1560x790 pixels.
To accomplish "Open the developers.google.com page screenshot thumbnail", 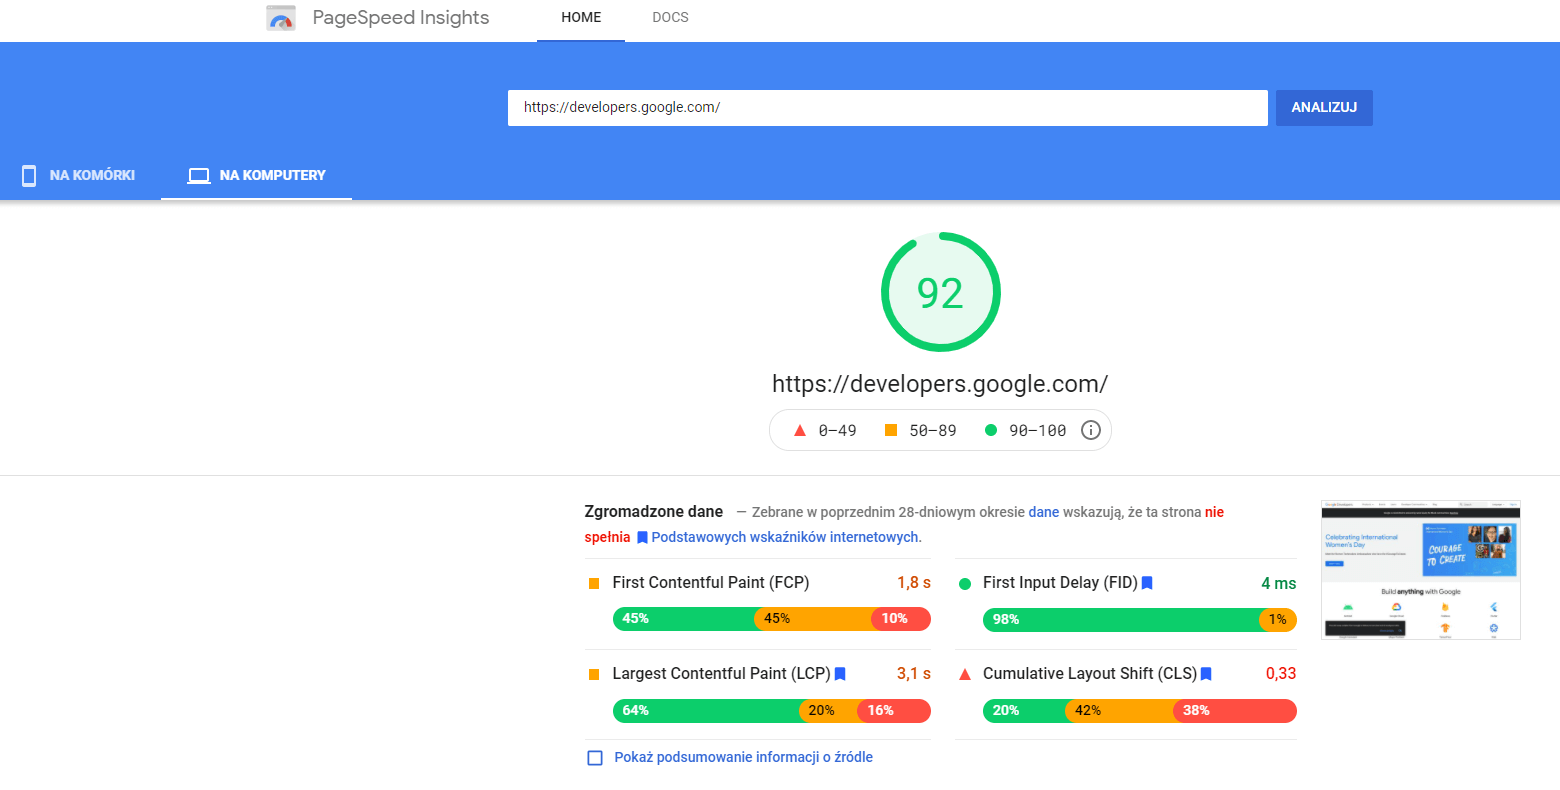I will 1420,570.
